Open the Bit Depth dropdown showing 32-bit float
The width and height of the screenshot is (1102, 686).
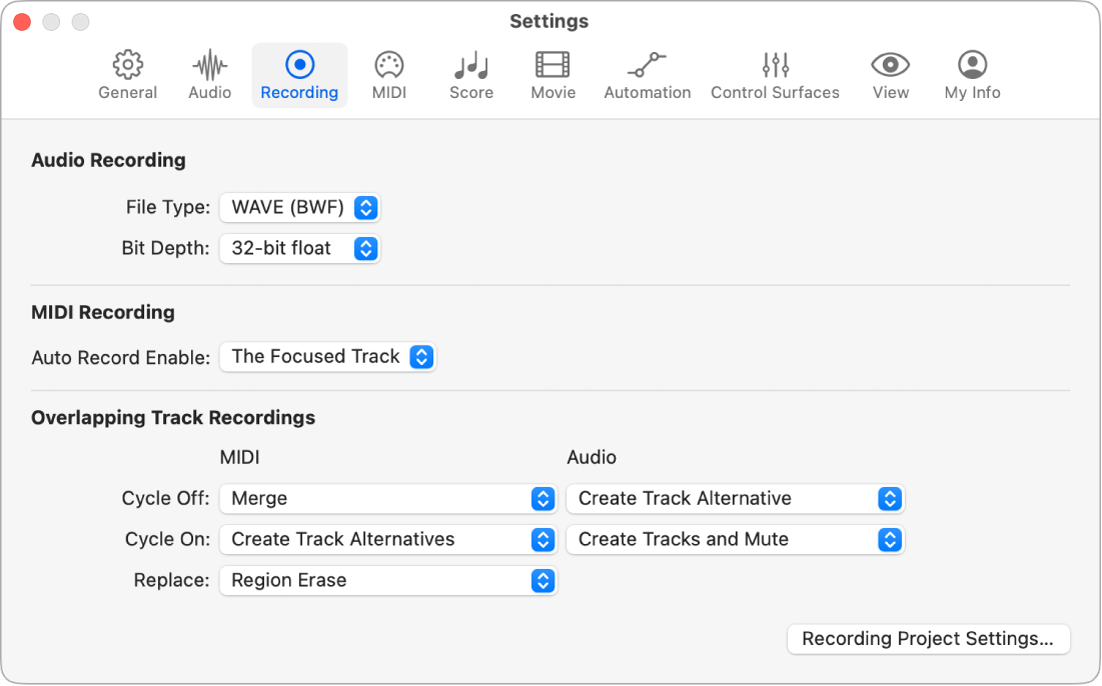click(300, 249)
